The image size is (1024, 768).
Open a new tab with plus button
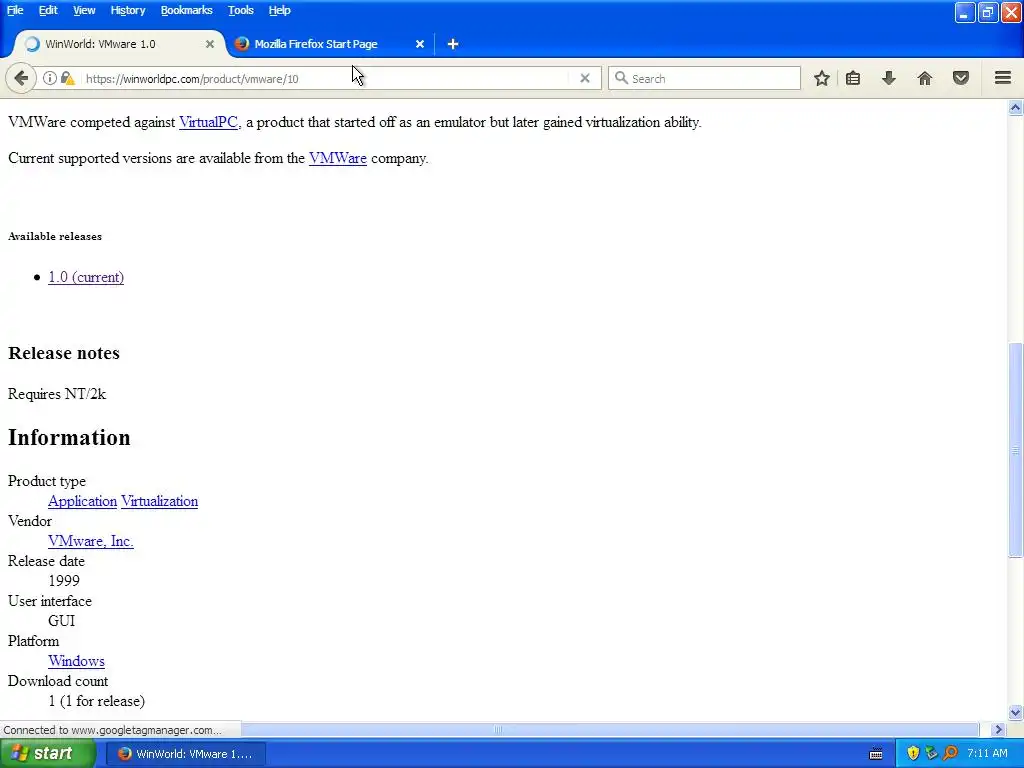(453, 44)
